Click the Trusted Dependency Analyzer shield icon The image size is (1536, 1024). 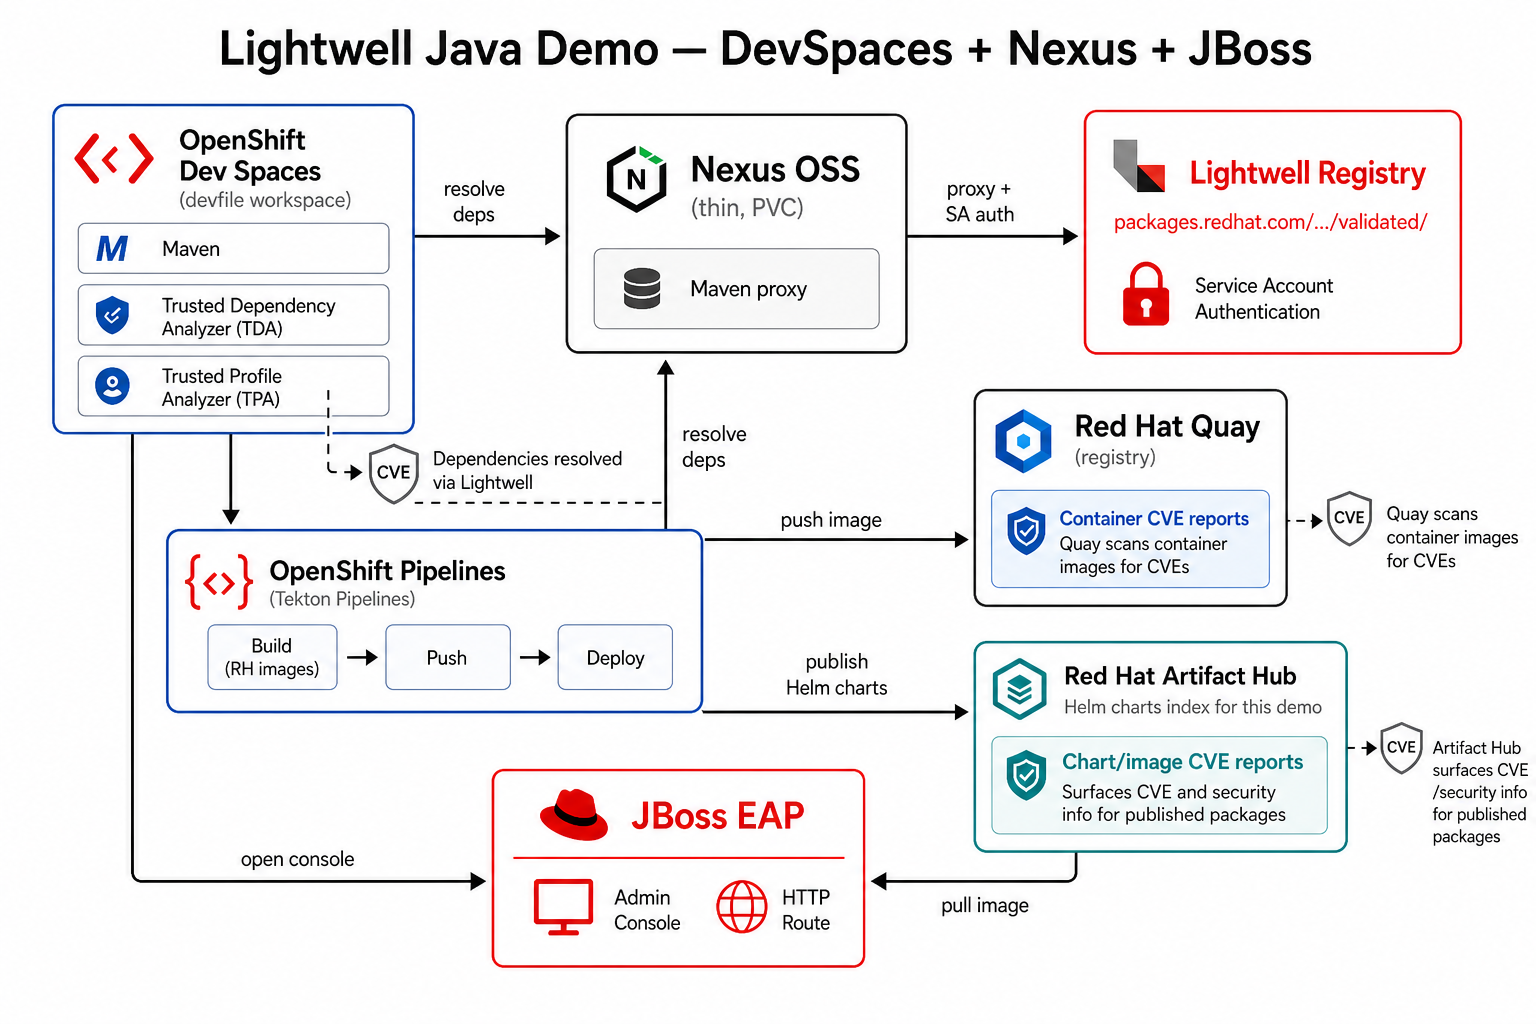click(x=112, y=315)
